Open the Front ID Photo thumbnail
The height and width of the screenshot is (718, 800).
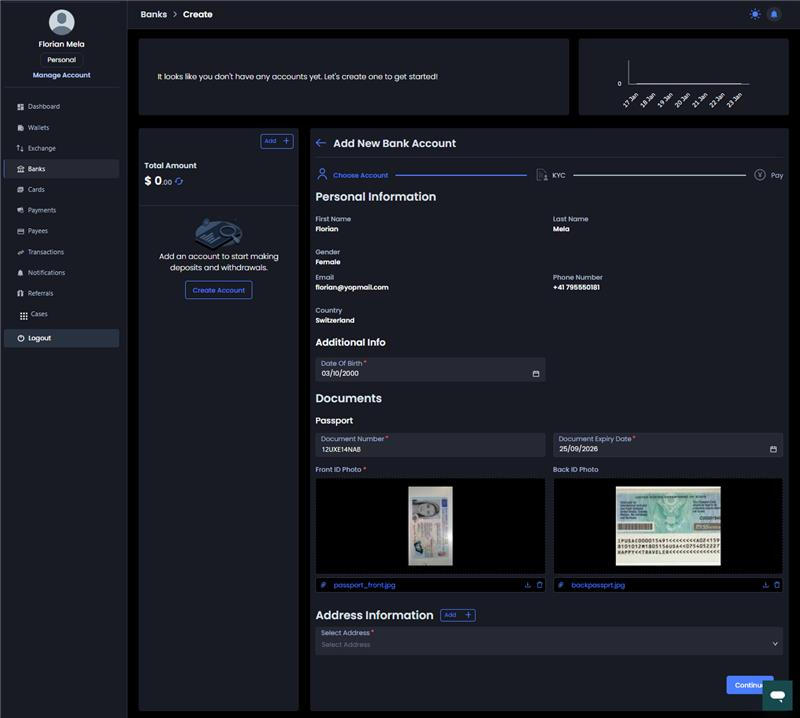(430, 526)
